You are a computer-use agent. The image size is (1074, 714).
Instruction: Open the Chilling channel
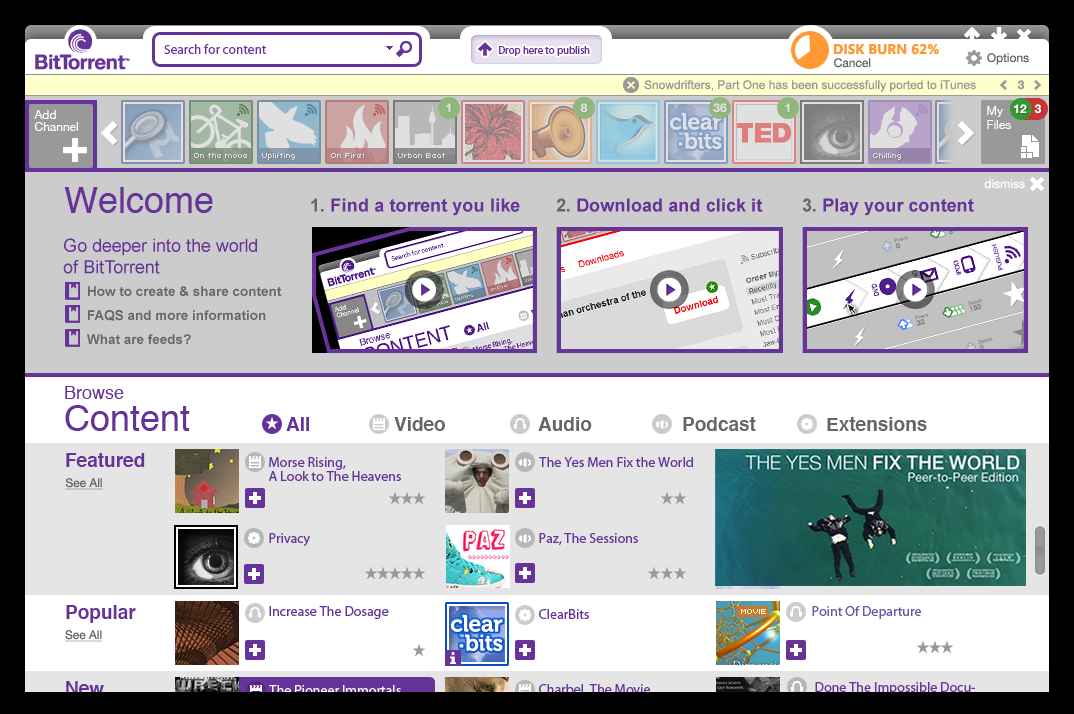click(x=899, y=132)
